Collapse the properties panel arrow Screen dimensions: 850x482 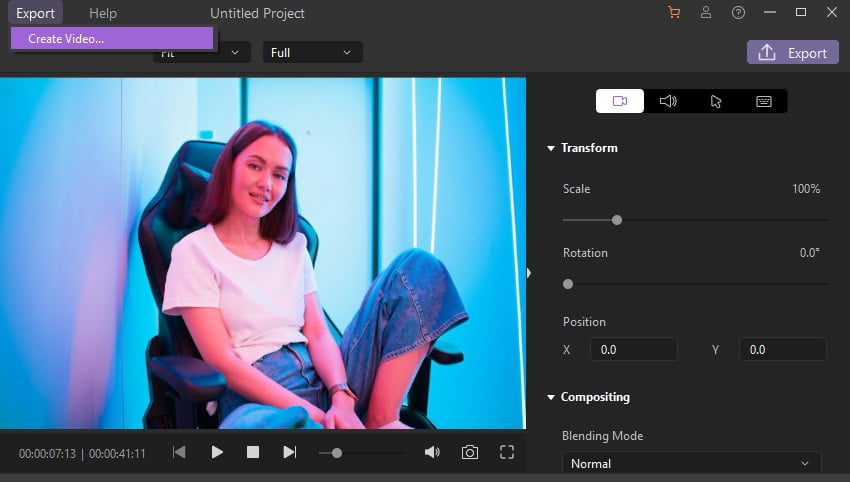pos(529,273)
